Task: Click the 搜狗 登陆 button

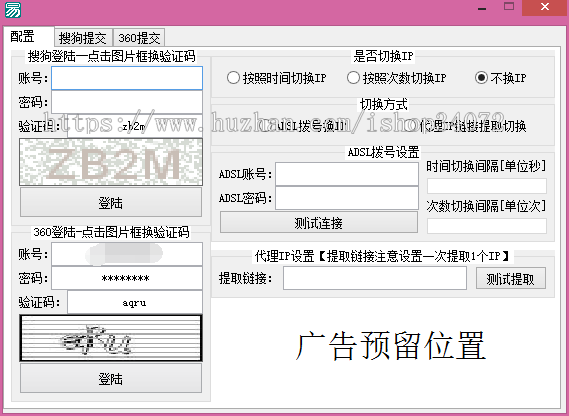Action: pyautogui.click(x=111, y=202)
